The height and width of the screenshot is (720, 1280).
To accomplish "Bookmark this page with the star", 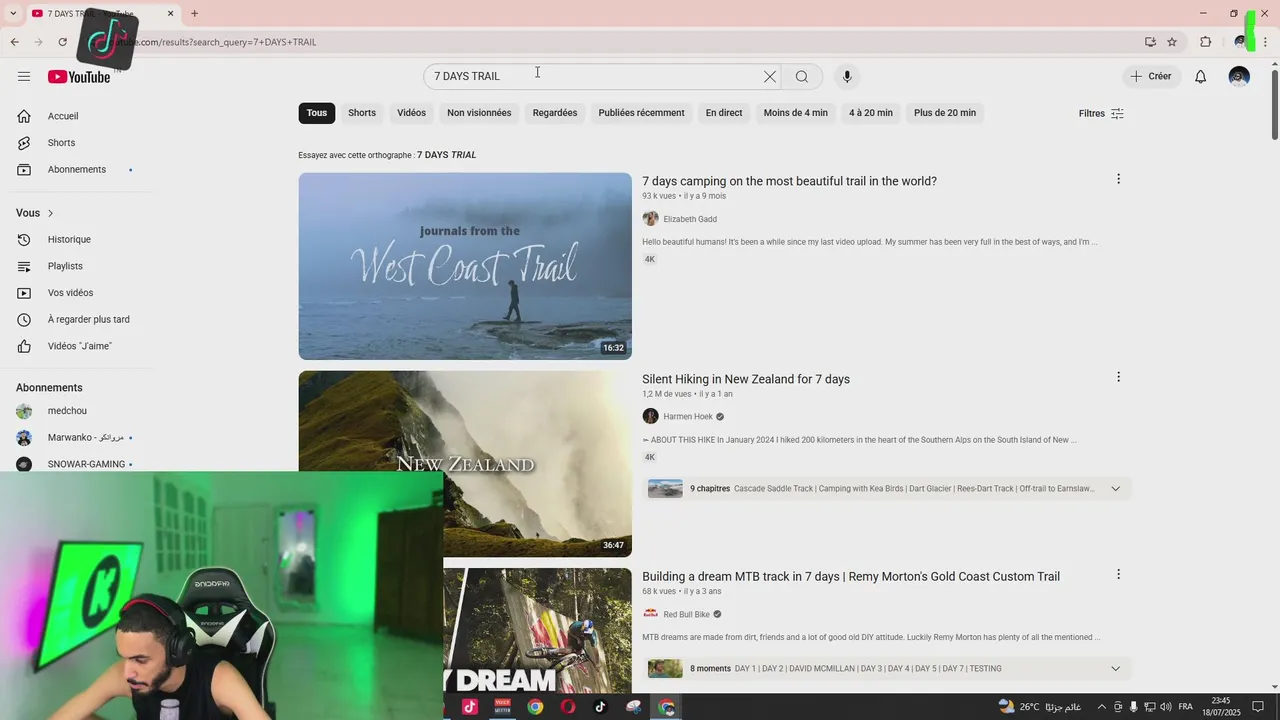I will (x=1172, y=42).
